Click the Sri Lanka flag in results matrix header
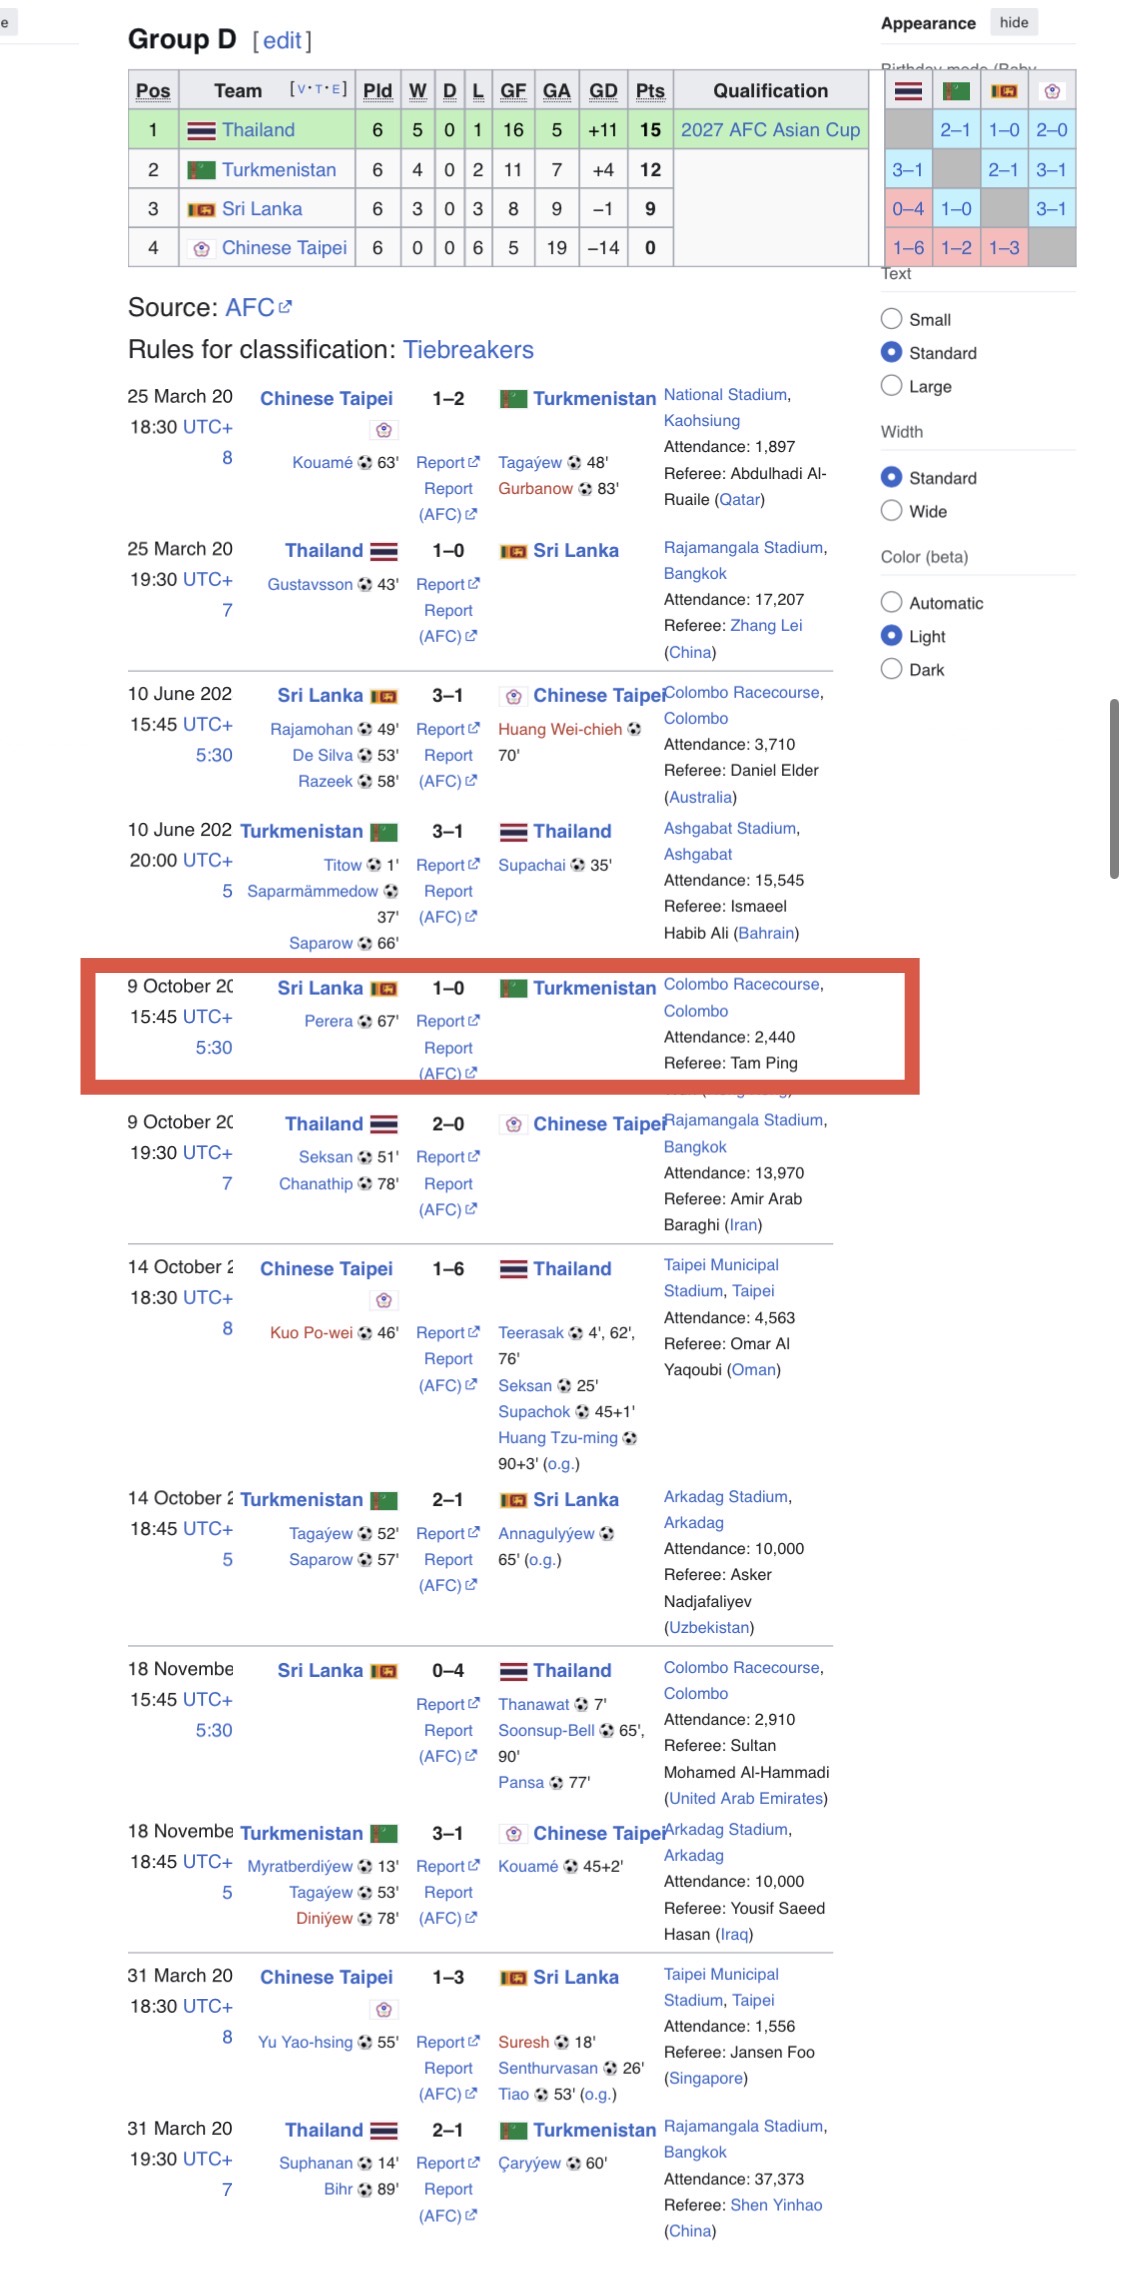This screenshot has height=2270, width=1128. [1003, 92]
